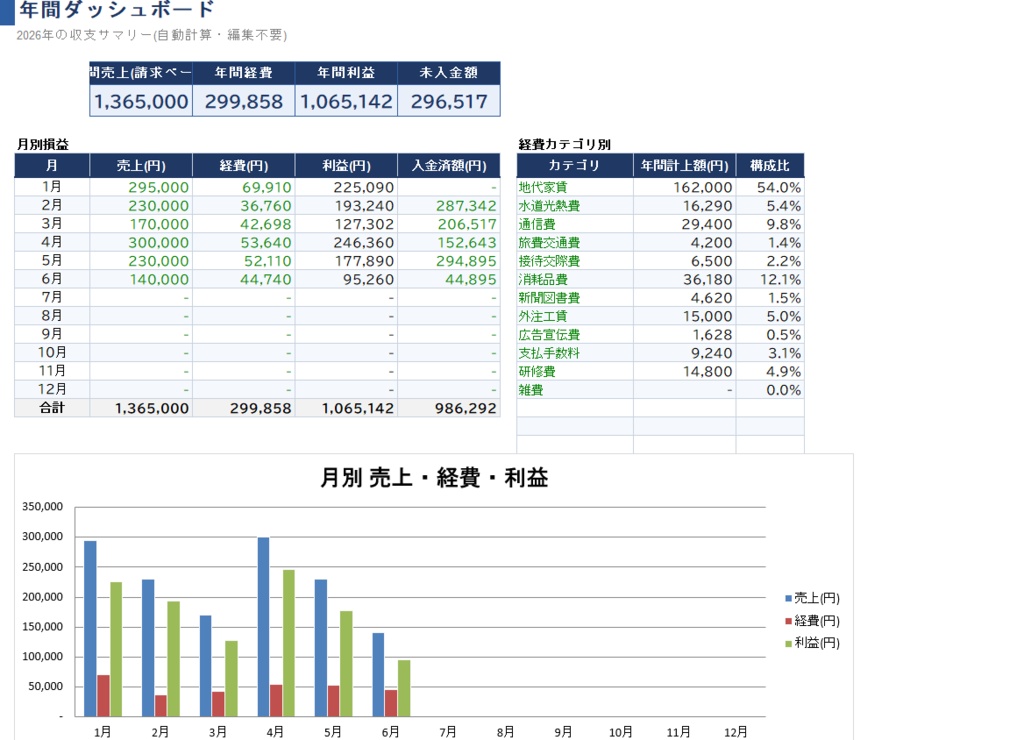Click the 入金済額(円) column header
The height and width of the screenshot is (740, 1024).
[x=449, y=166]
